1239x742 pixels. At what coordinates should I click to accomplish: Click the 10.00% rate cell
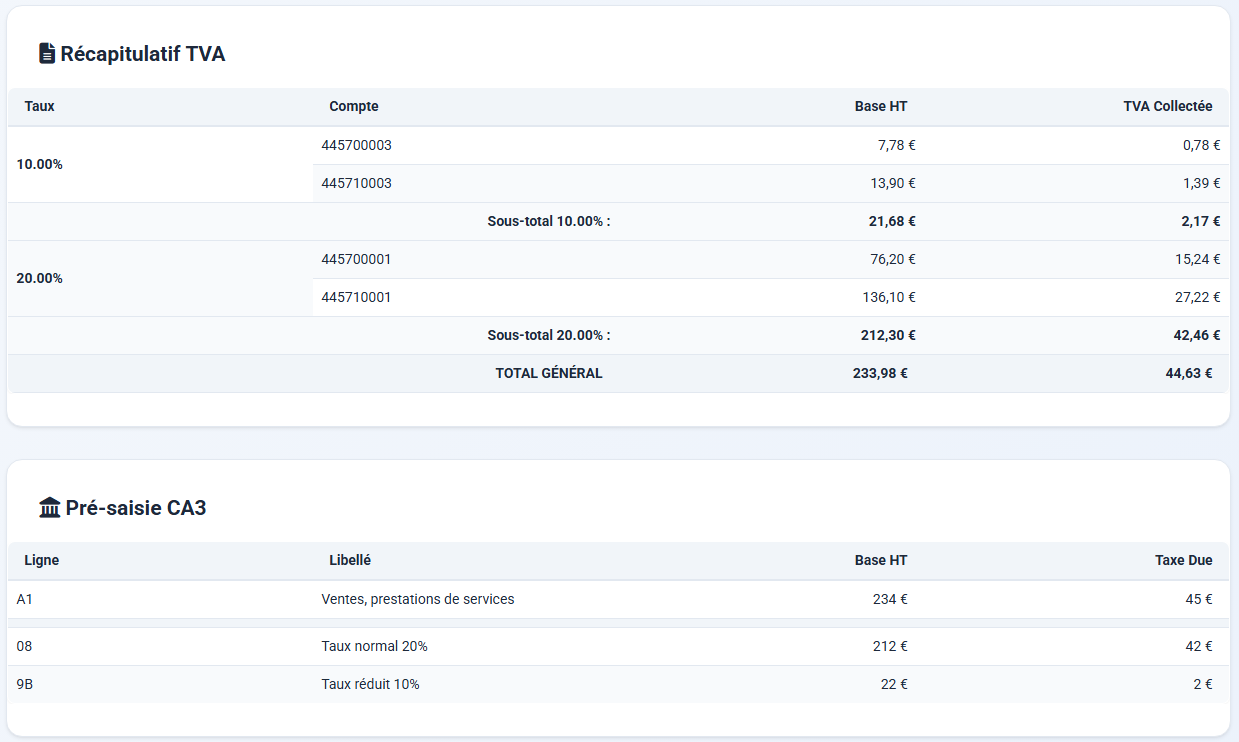[40, 164]
